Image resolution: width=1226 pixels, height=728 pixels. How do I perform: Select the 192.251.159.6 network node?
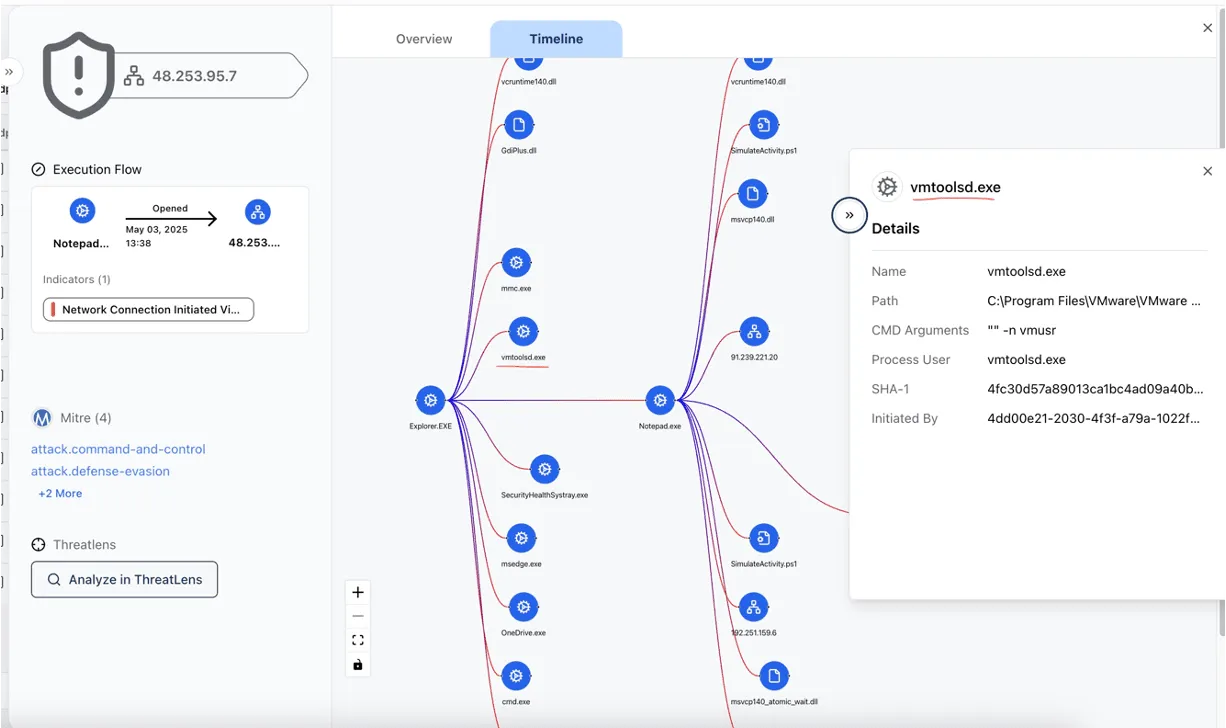click(753, 607)
